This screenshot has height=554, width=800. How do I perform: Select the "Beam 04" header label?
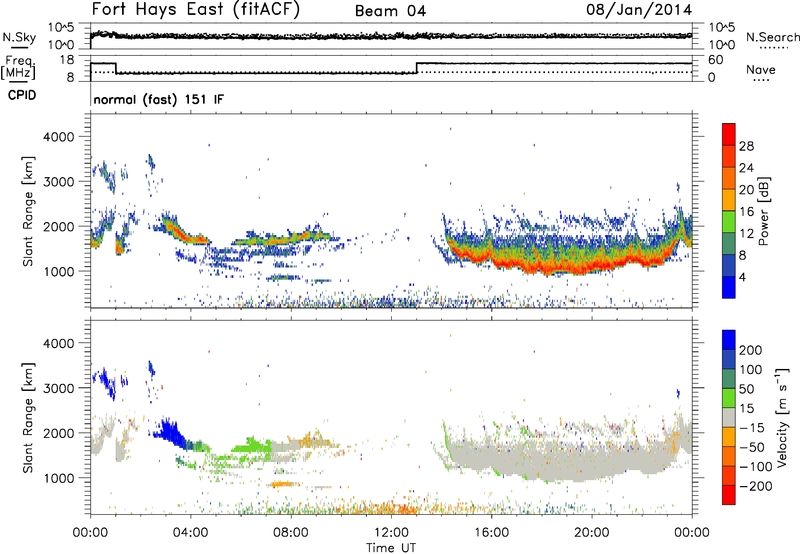tap(390, 11)
